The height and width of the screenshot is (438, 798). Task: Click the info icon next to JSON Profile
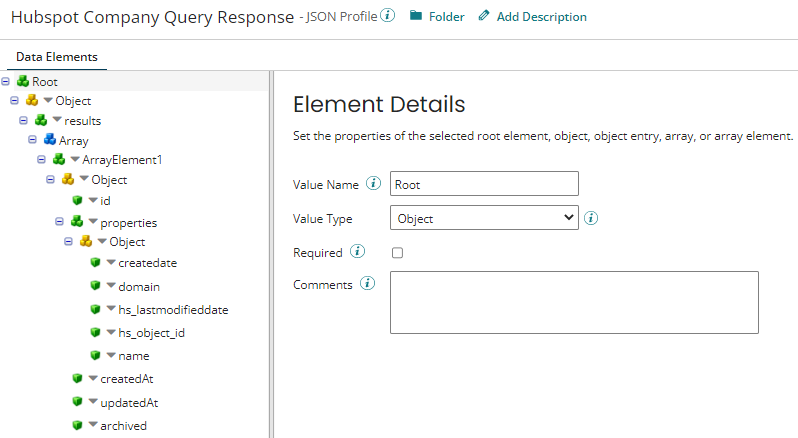tap(388, 16)
